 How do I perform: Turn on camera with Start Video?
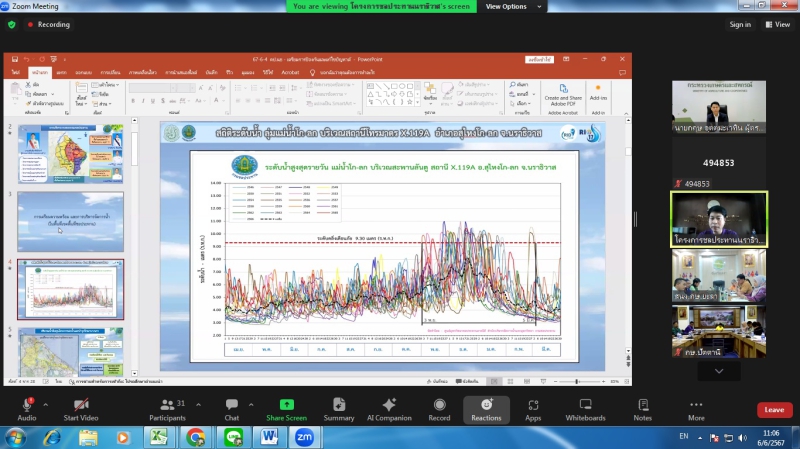click(79, 406)
